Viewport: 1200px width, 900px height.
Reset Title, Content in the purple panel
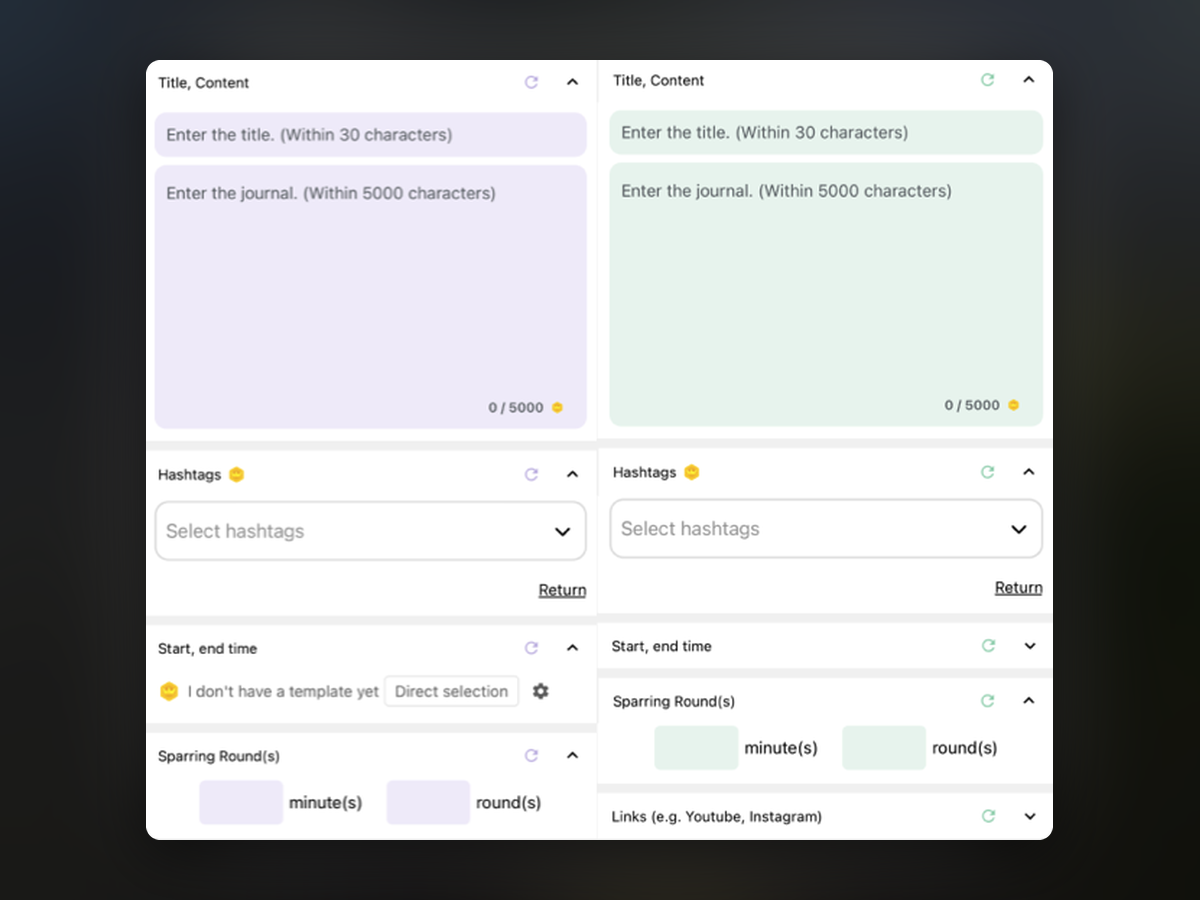coord(531,82)
